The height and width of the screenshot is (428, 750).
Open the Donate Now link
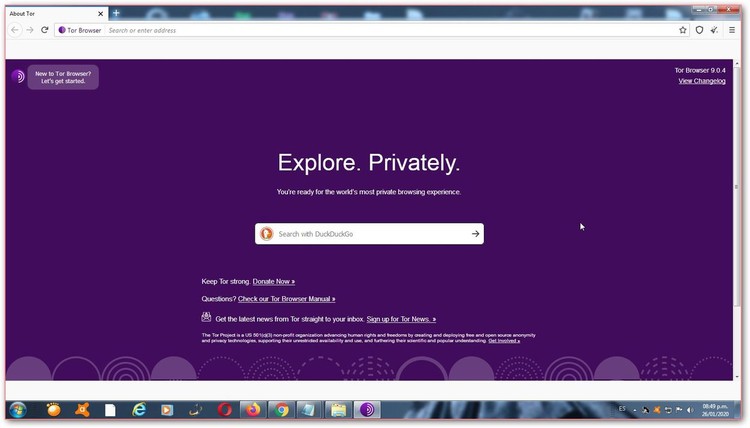tap(274, 282)
